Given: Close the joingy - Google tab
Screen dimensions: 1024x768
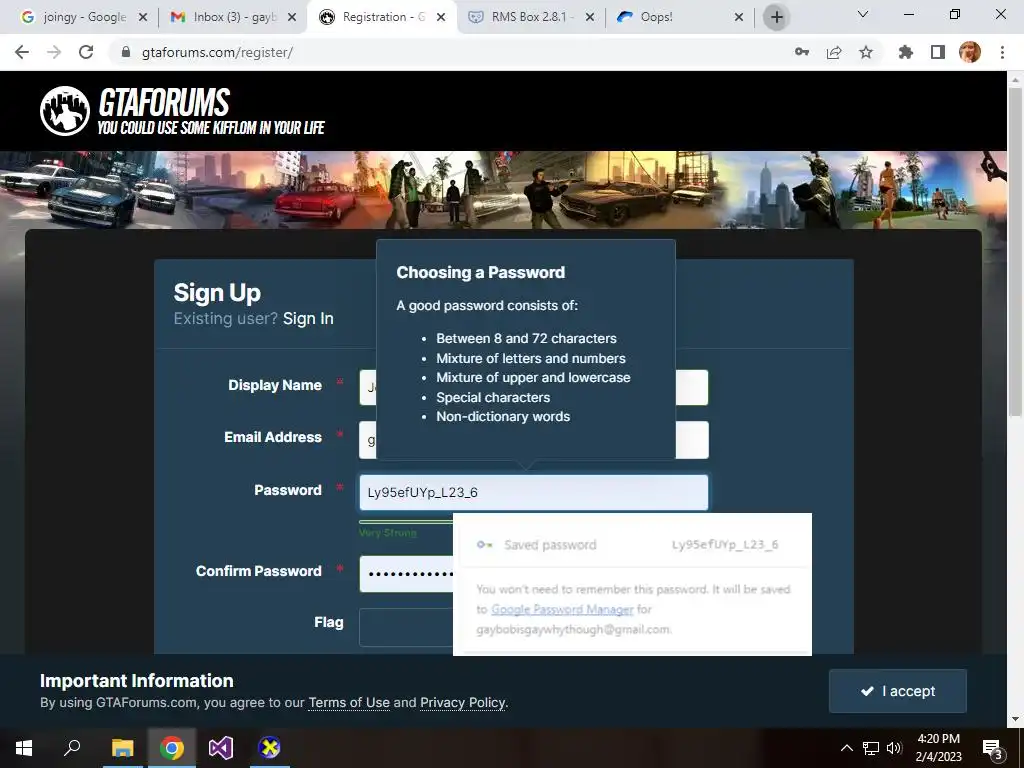Looking at the screenshot, I should point(143,17).
